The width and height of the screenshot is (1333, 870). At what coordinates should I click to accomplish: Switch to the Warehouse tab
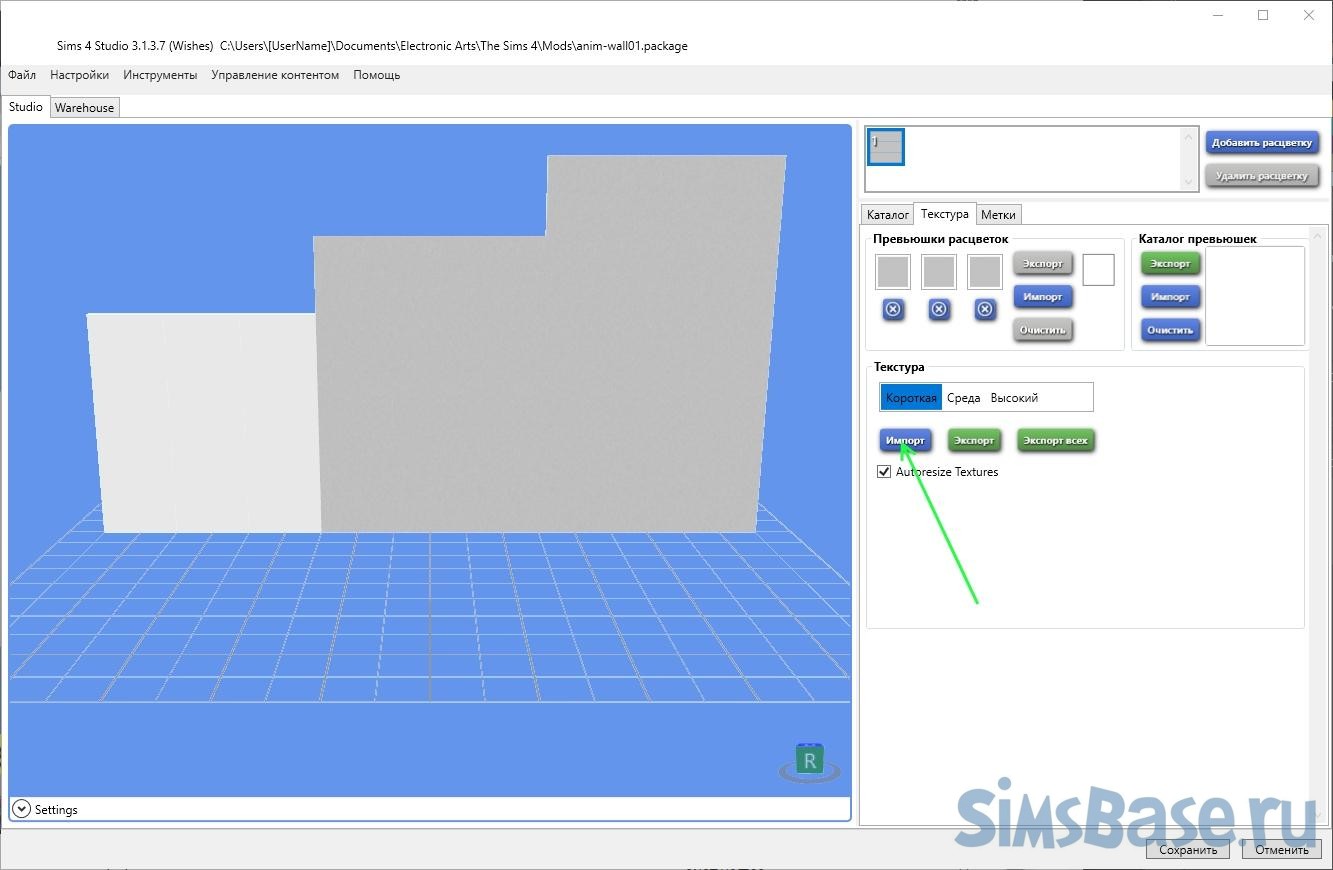[x=84, y=108]
